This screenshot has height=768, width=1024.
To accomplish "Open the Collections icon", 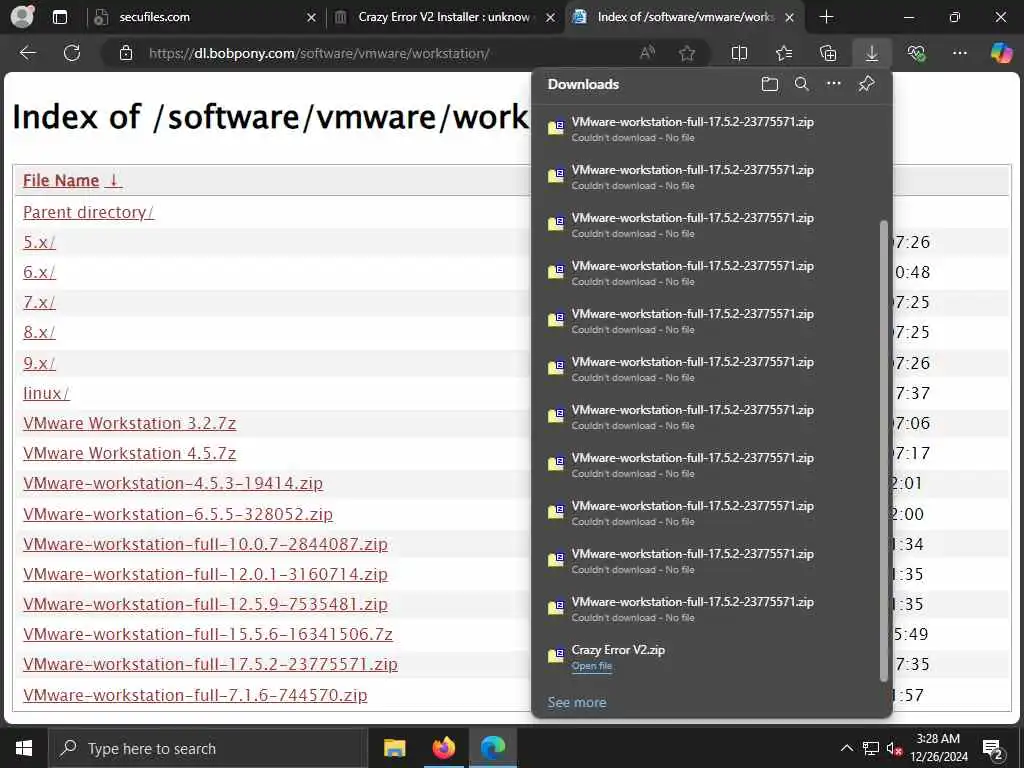I will click(827, 53).
